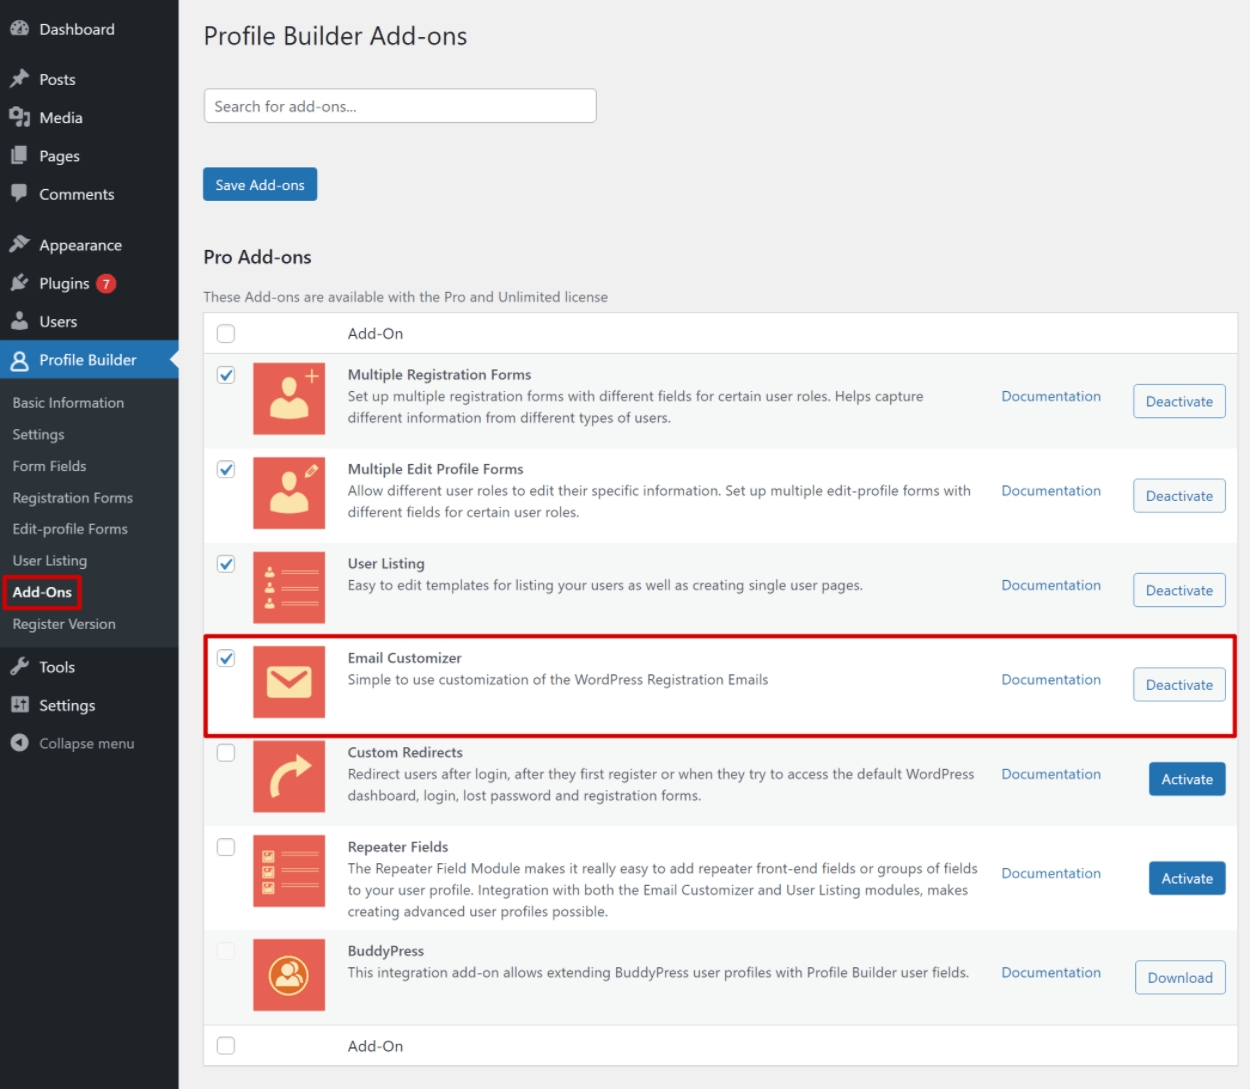Uncheck the Multiple Edit Profile Forms checkbox
The image size is (1250, 1089).
click(226, 469)
